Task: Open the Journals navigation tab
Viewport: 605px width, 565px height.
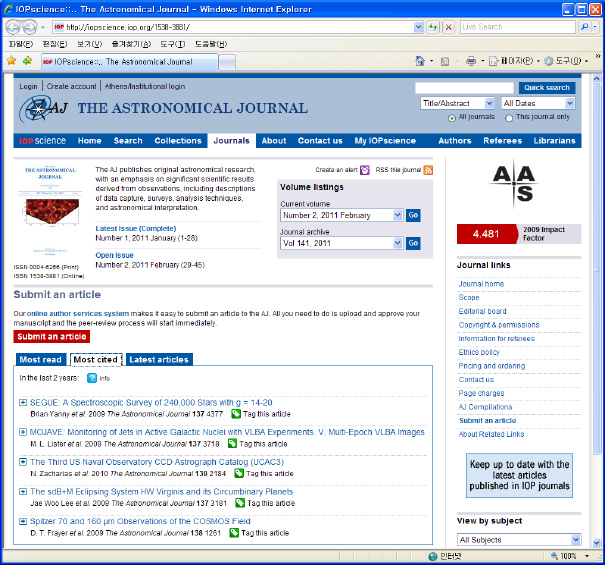Action: tap(232, 140)
